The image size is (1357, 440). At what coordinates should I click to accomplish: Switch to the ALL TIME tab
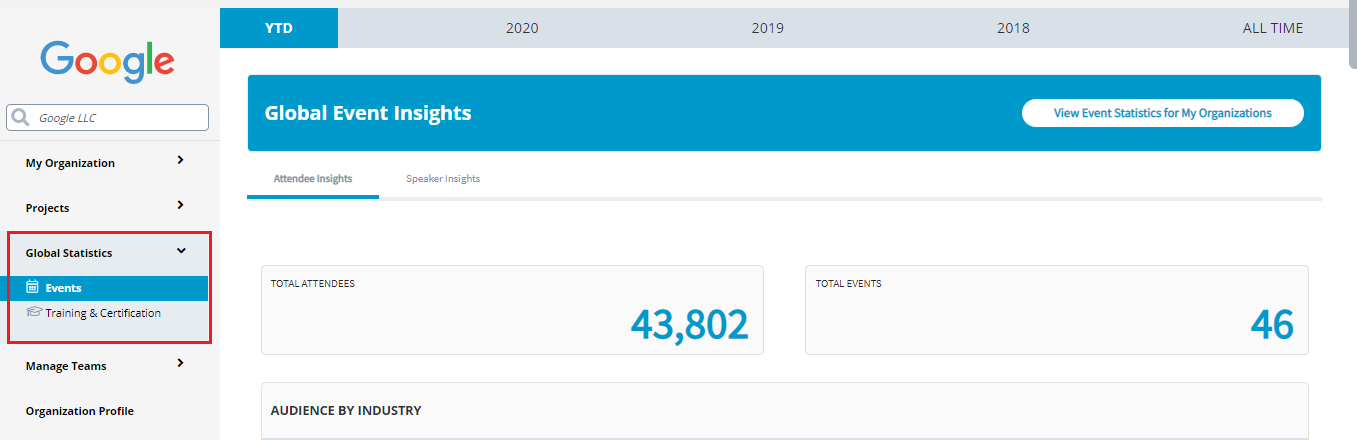pos(1273,28)
